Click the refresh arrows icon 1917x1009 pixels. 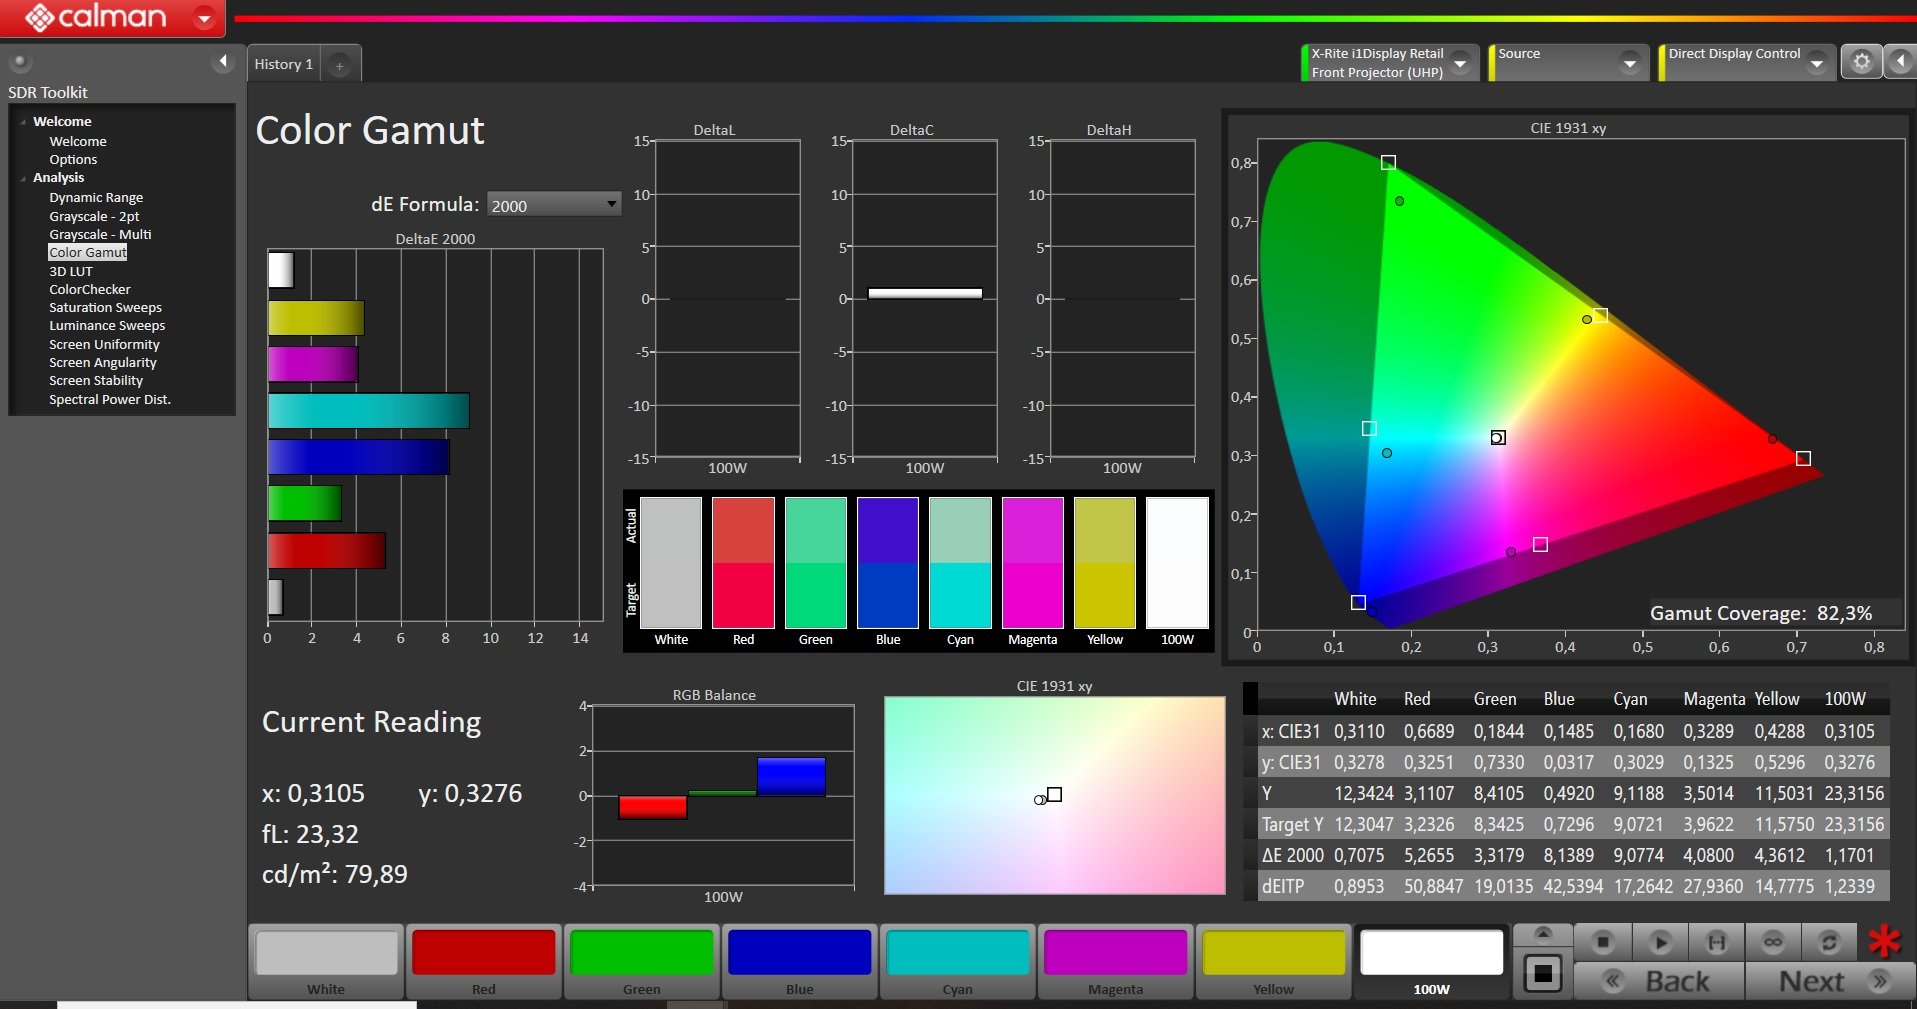click(1829, 942)
